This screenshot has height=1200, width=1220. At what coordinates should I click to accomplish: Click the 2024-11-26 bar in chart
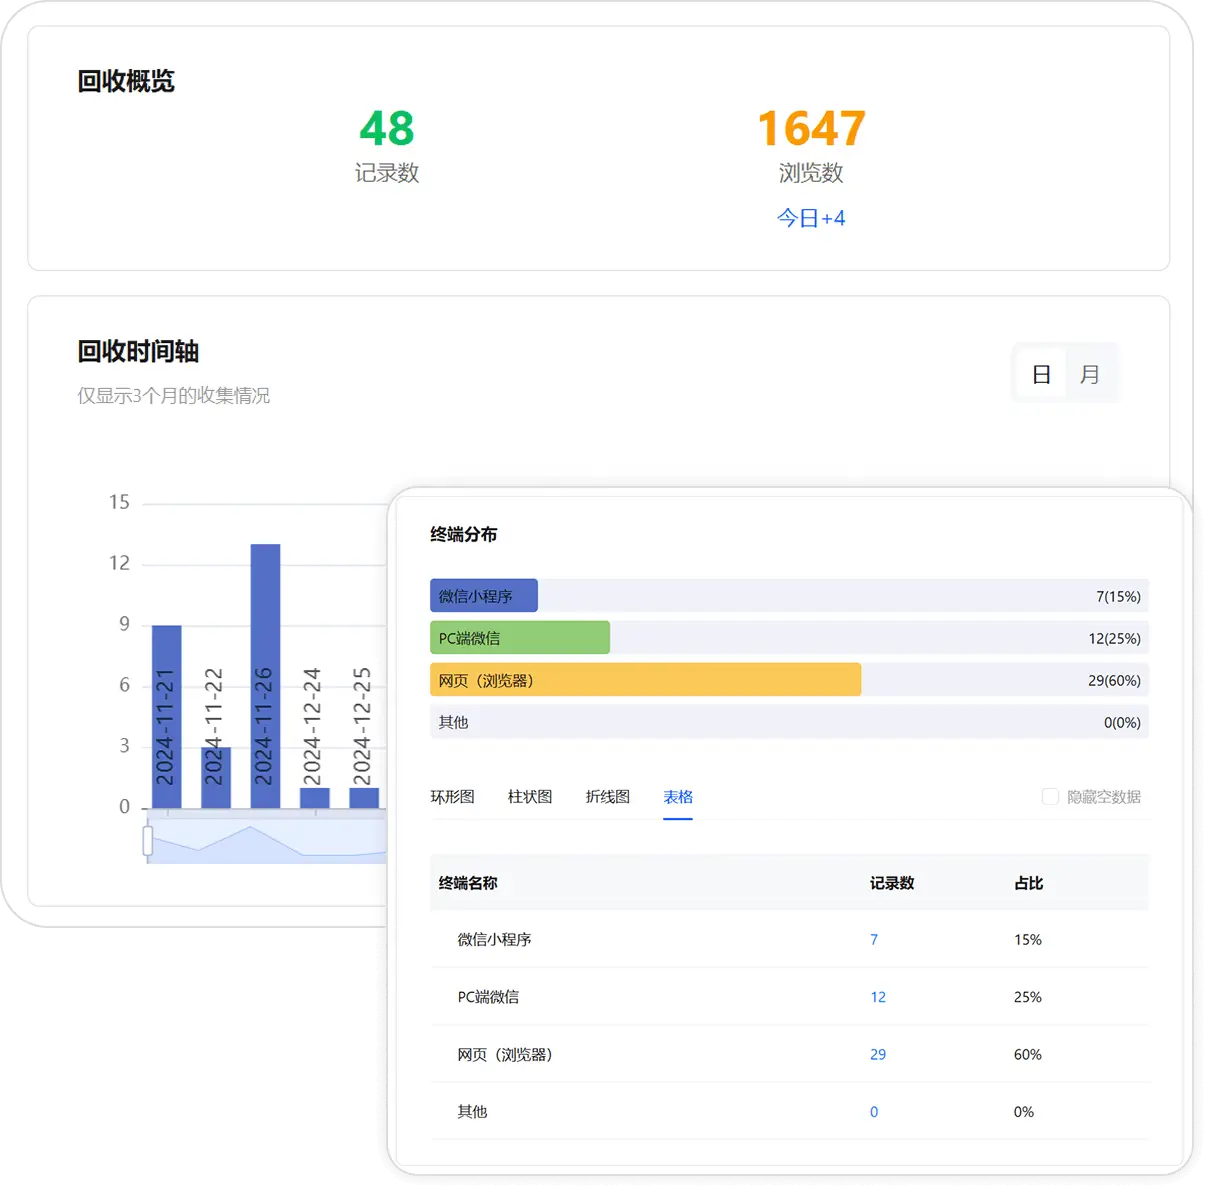point(265,676)
